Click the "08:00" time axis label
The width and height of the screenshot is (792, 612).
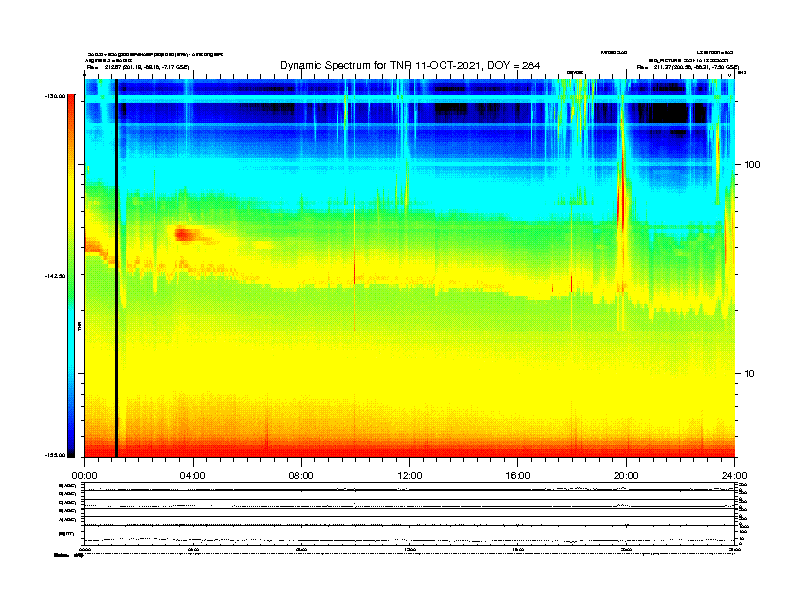[x=301, y=476]
